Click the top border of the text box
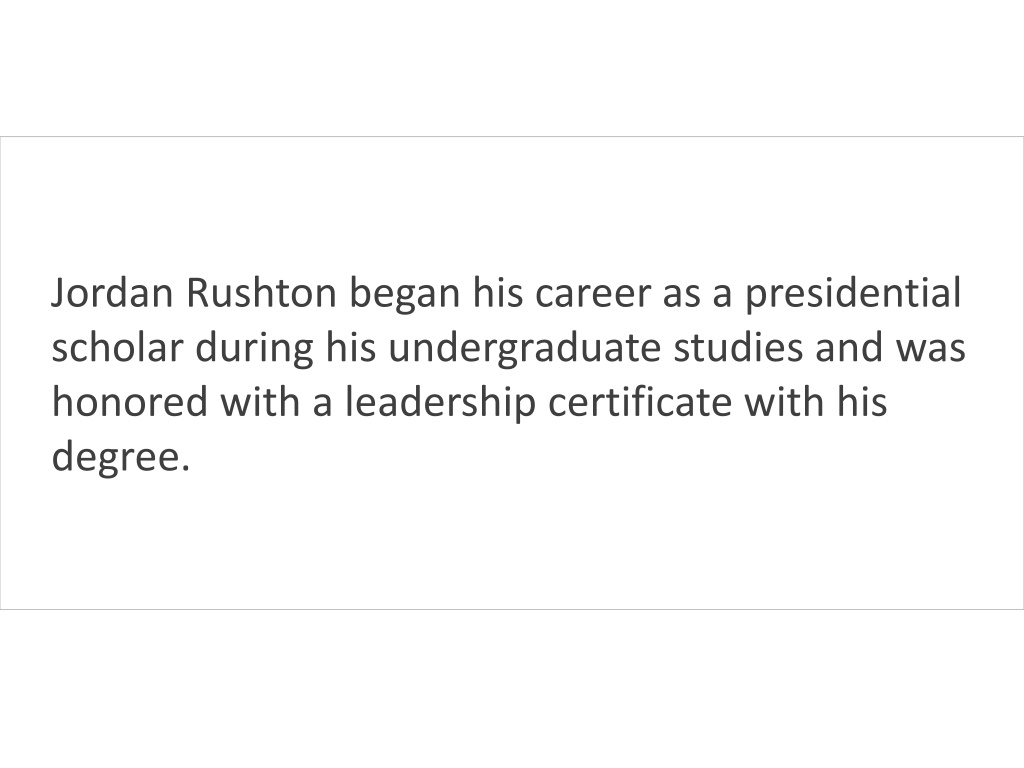 click(512, 136)
